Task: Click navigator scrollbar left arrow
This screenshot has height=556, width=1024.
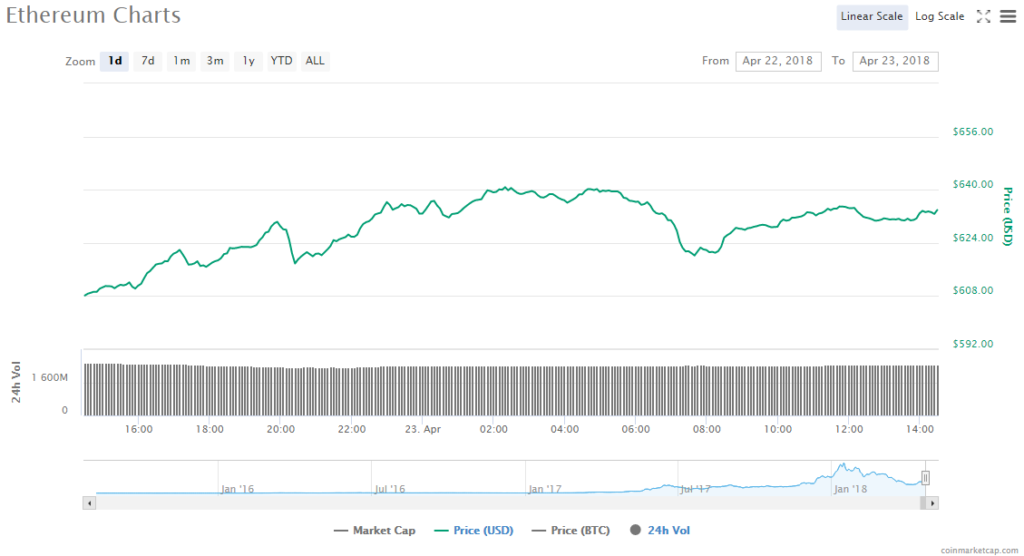Action: tap(90, 503)
